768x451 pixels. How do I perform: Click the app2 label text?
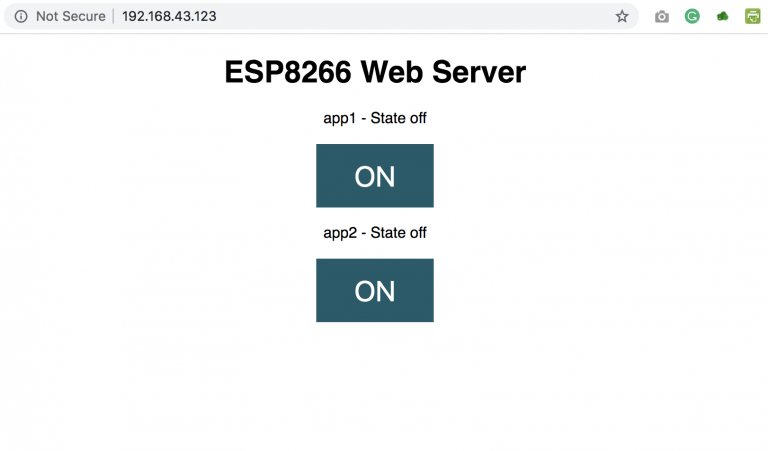pyautogui.click(x=340, y=233)
